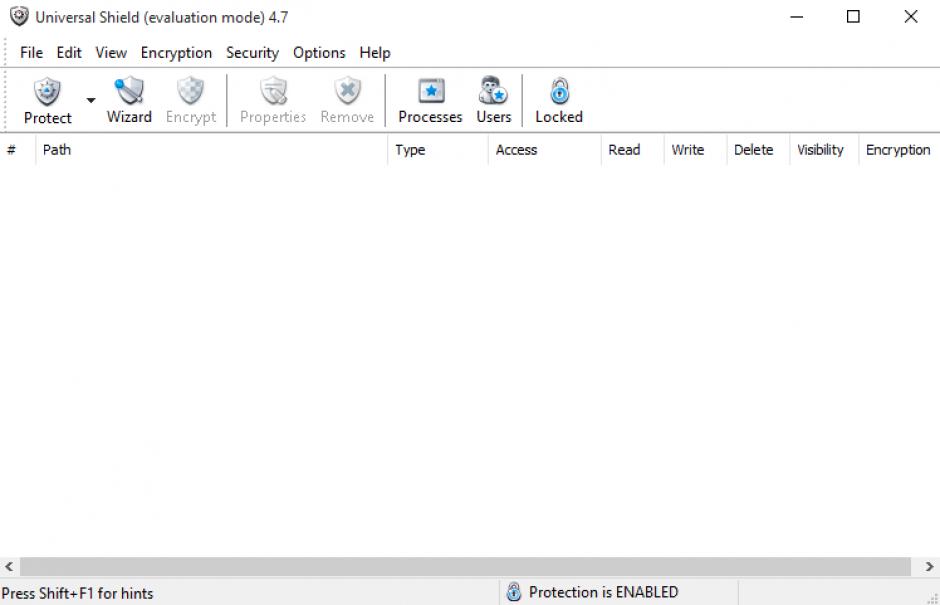Close the Universal Shield window
This screenshot has height=605, width=940.
[911, 17]
